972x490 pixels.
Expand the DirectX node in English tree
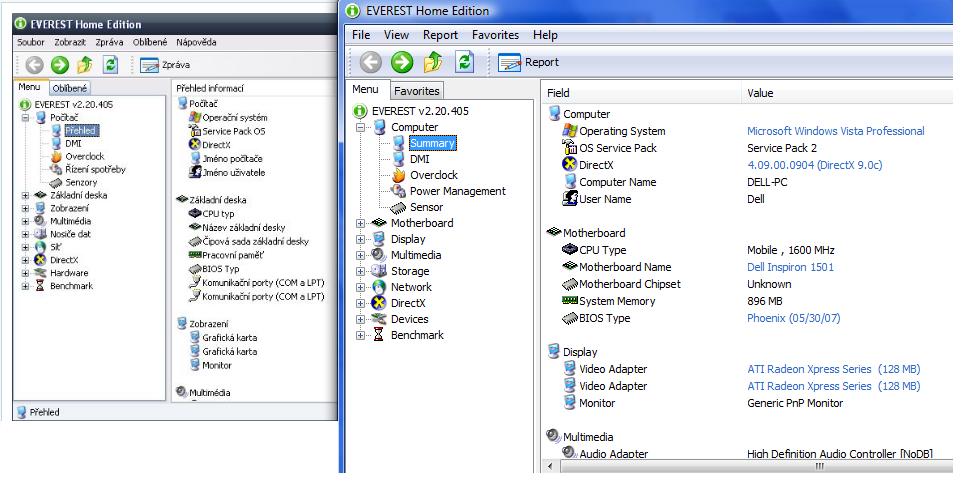point(360,303)
